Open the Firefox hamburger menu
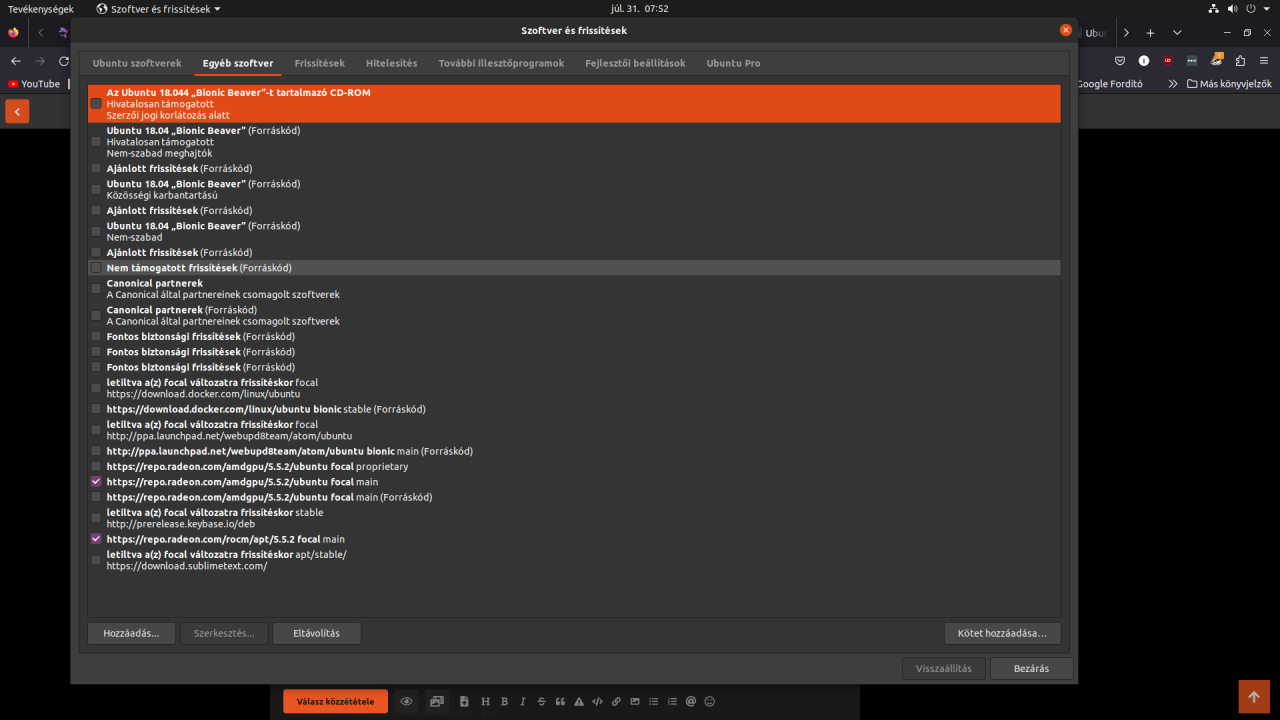1280x720 pixels. click(x=1264, y=60)
